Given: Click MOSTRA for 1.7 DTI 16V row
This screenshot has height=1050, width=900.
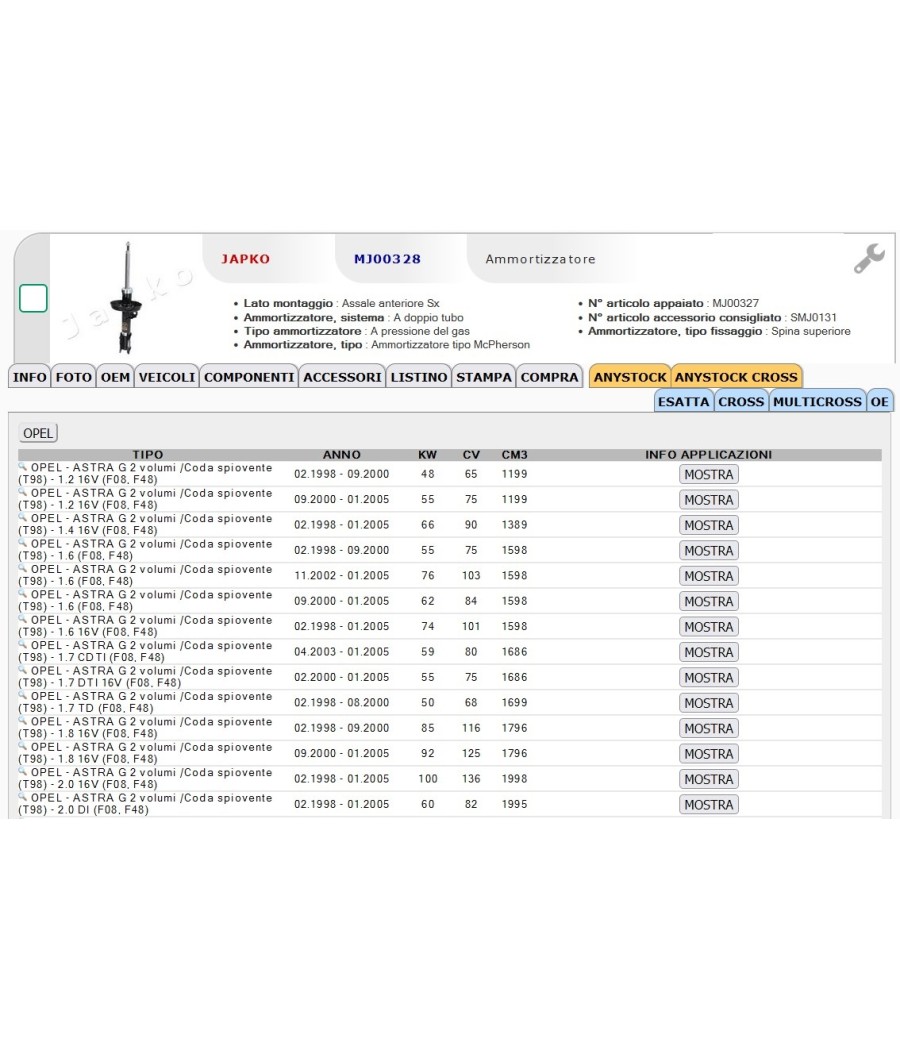Looking at the screenshot, I should (x=708, y=678).
